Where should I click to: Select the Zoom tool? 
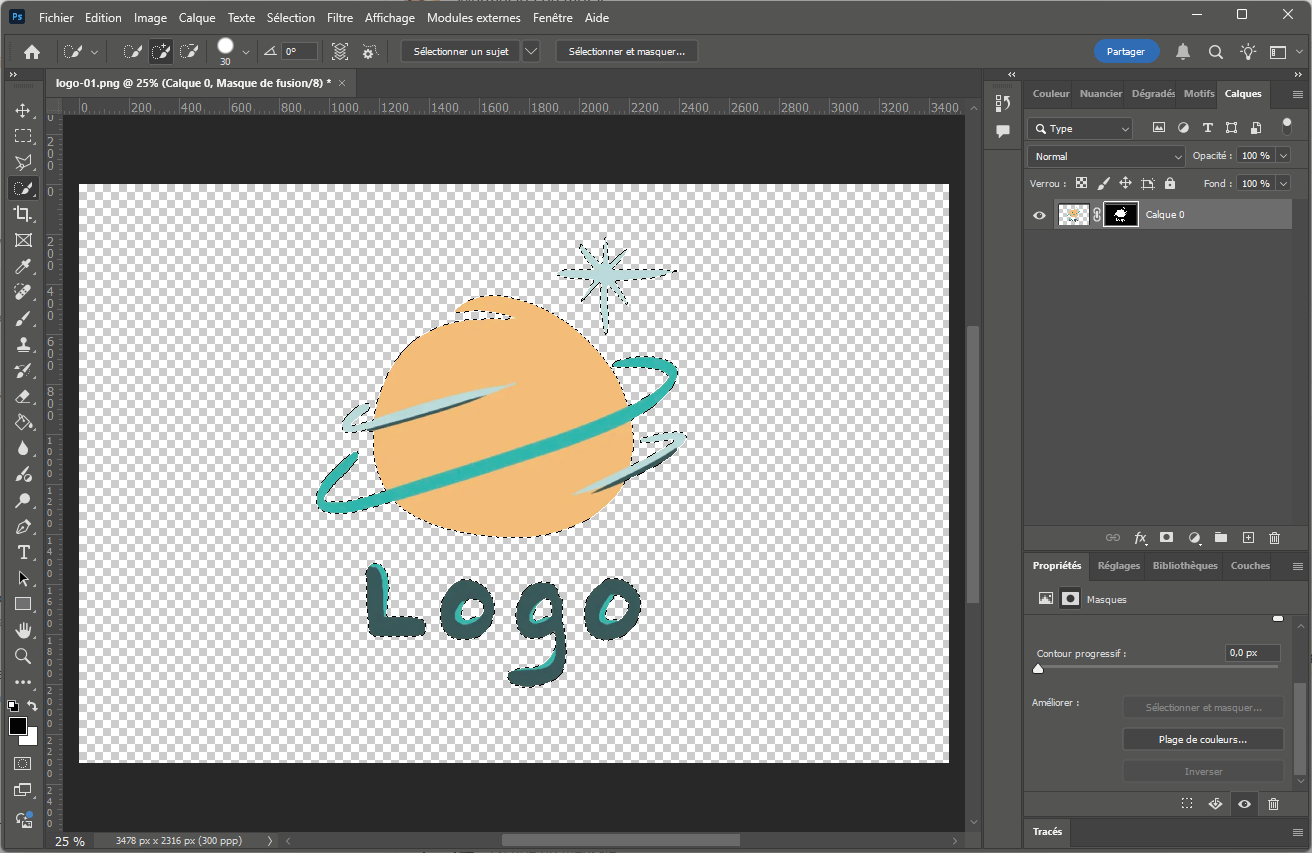point(23,657)
